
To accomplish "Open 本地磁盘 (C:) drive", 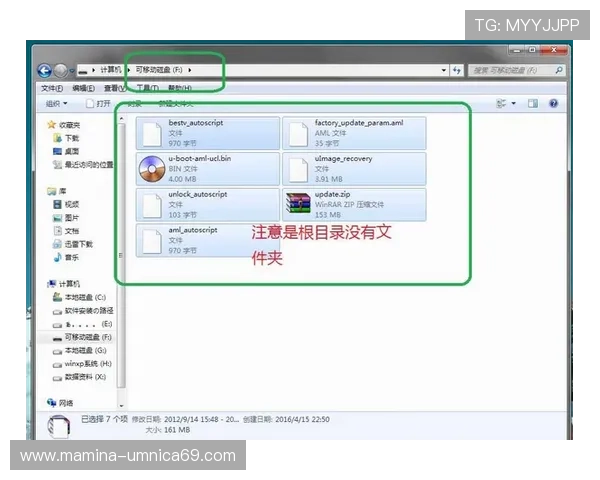I will point(85,297).
